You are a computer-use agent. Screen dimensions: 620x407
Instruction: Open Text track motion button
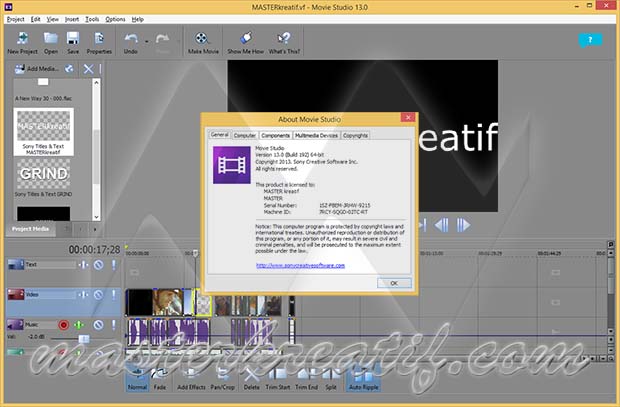coord(83,265)
